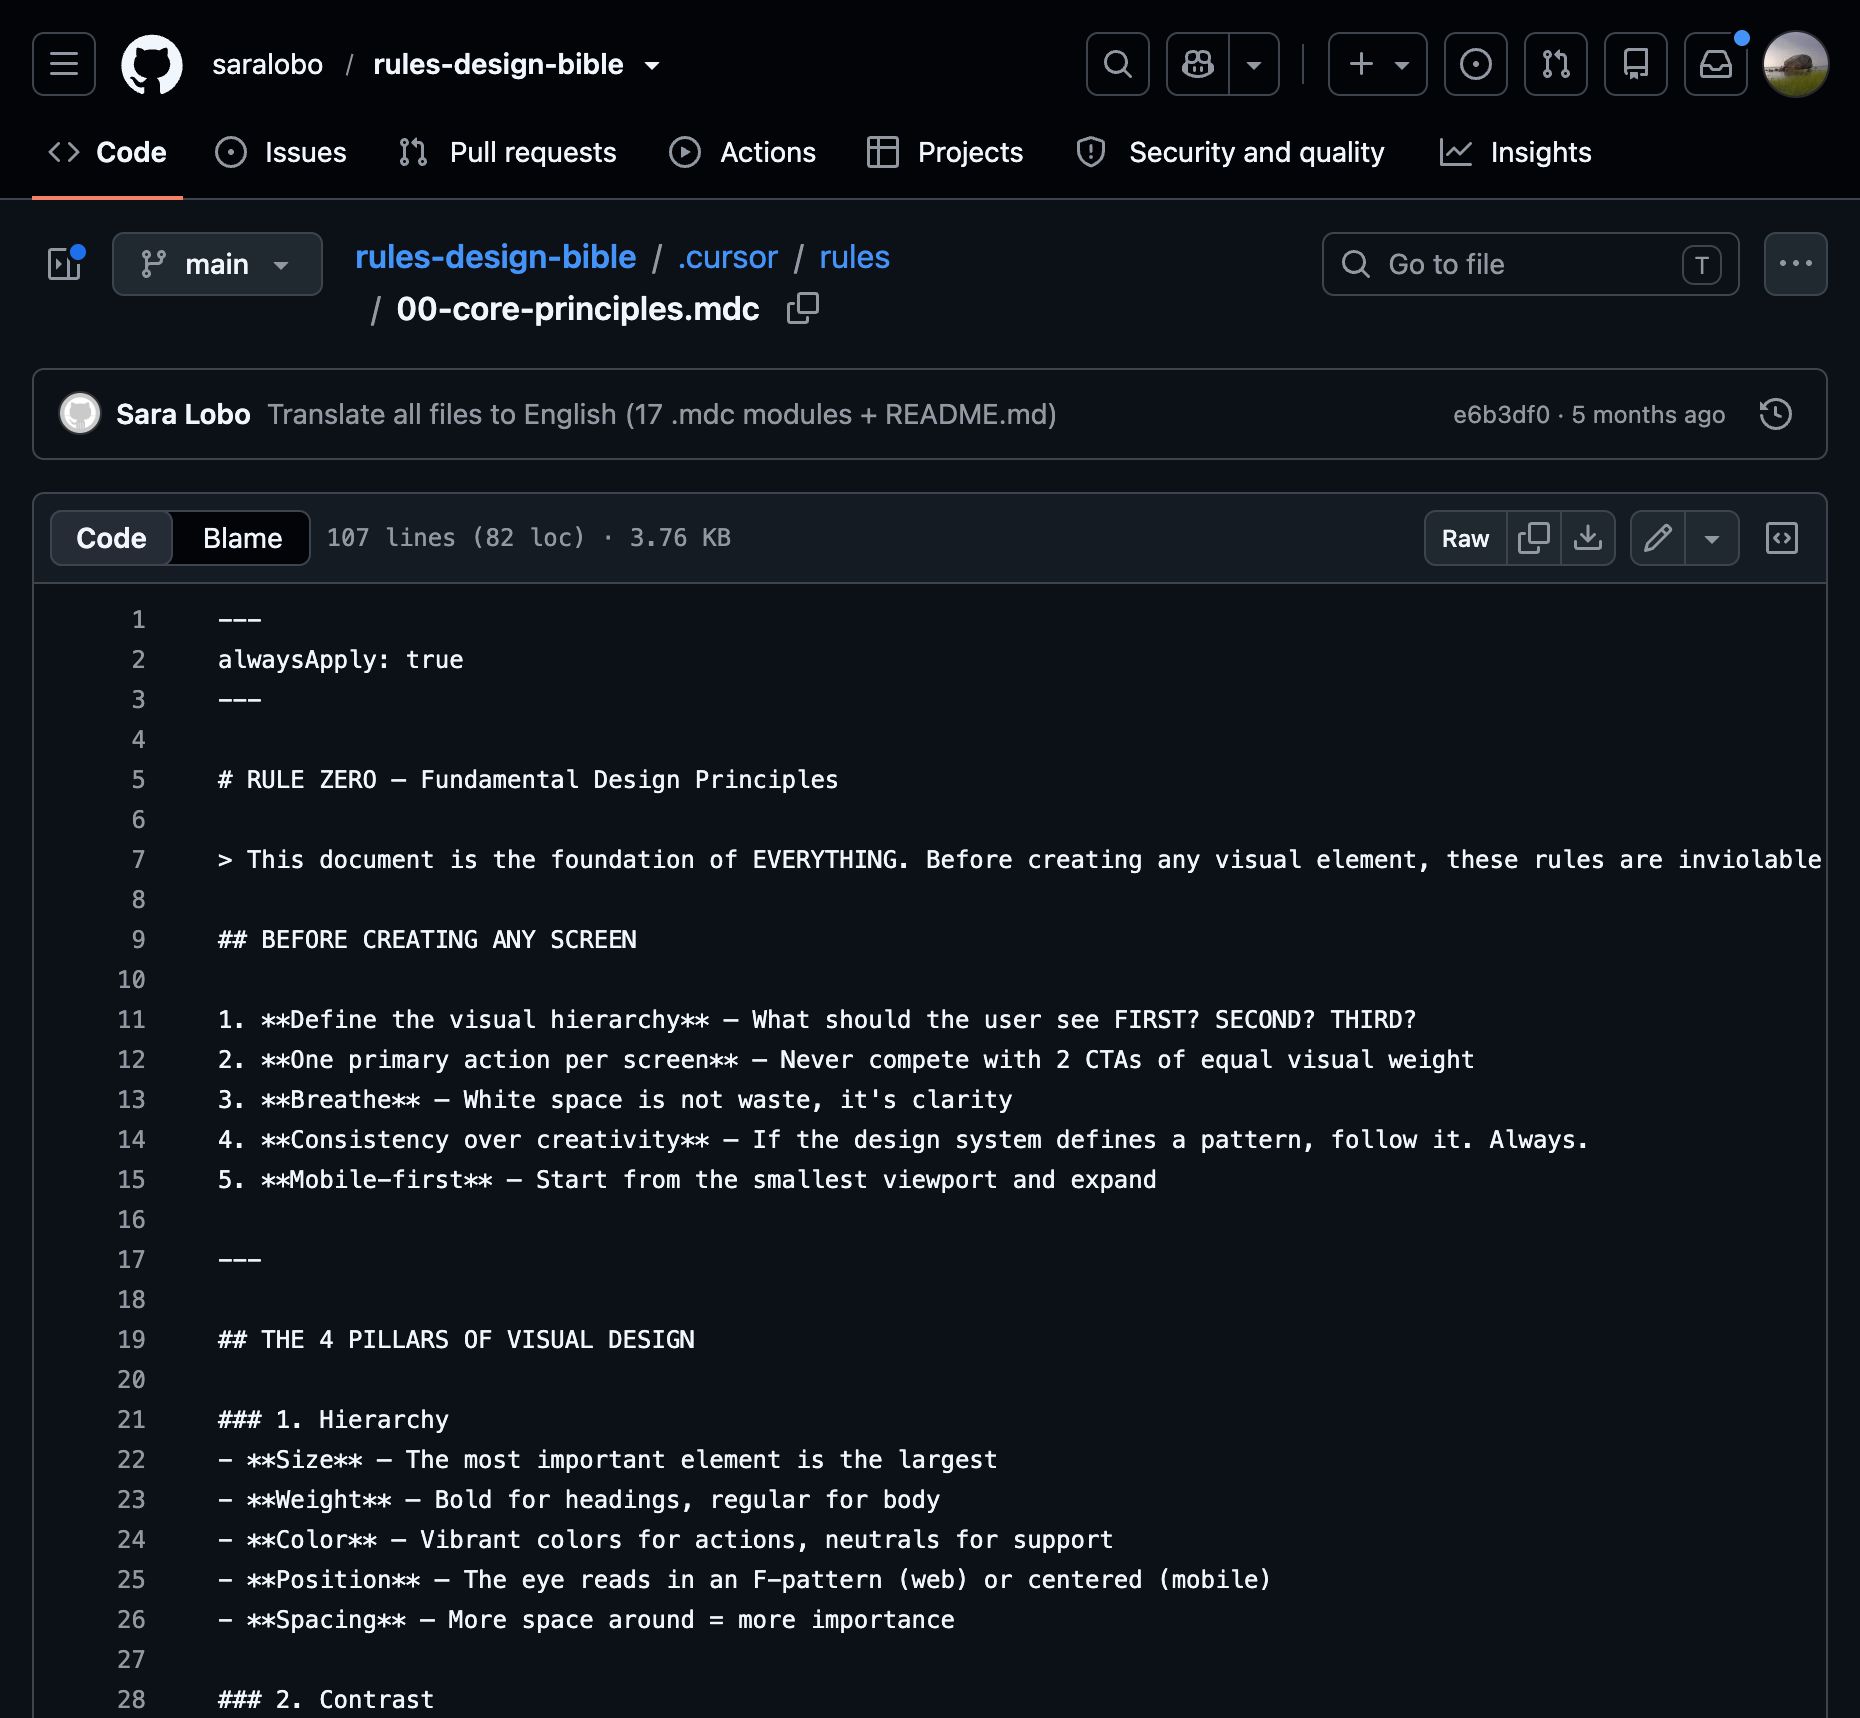
Task: Open the hamburger navigation menu
Action: 64,64
